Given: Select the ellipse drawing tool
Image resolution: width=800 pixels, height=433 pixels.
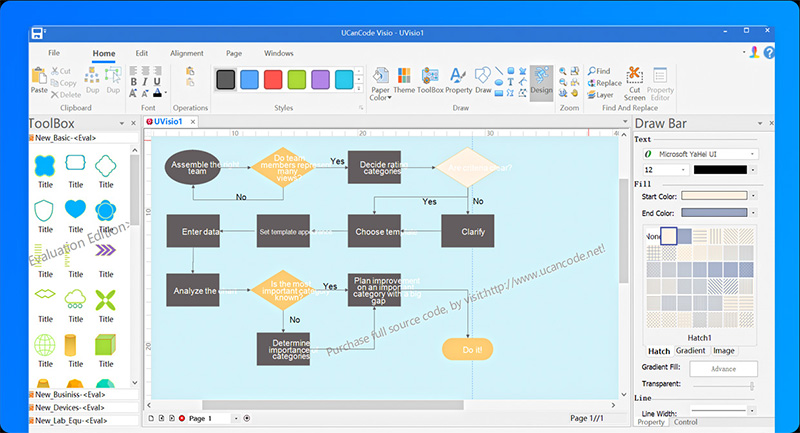Looking at the screenshot, I should [x=498, y=82].
